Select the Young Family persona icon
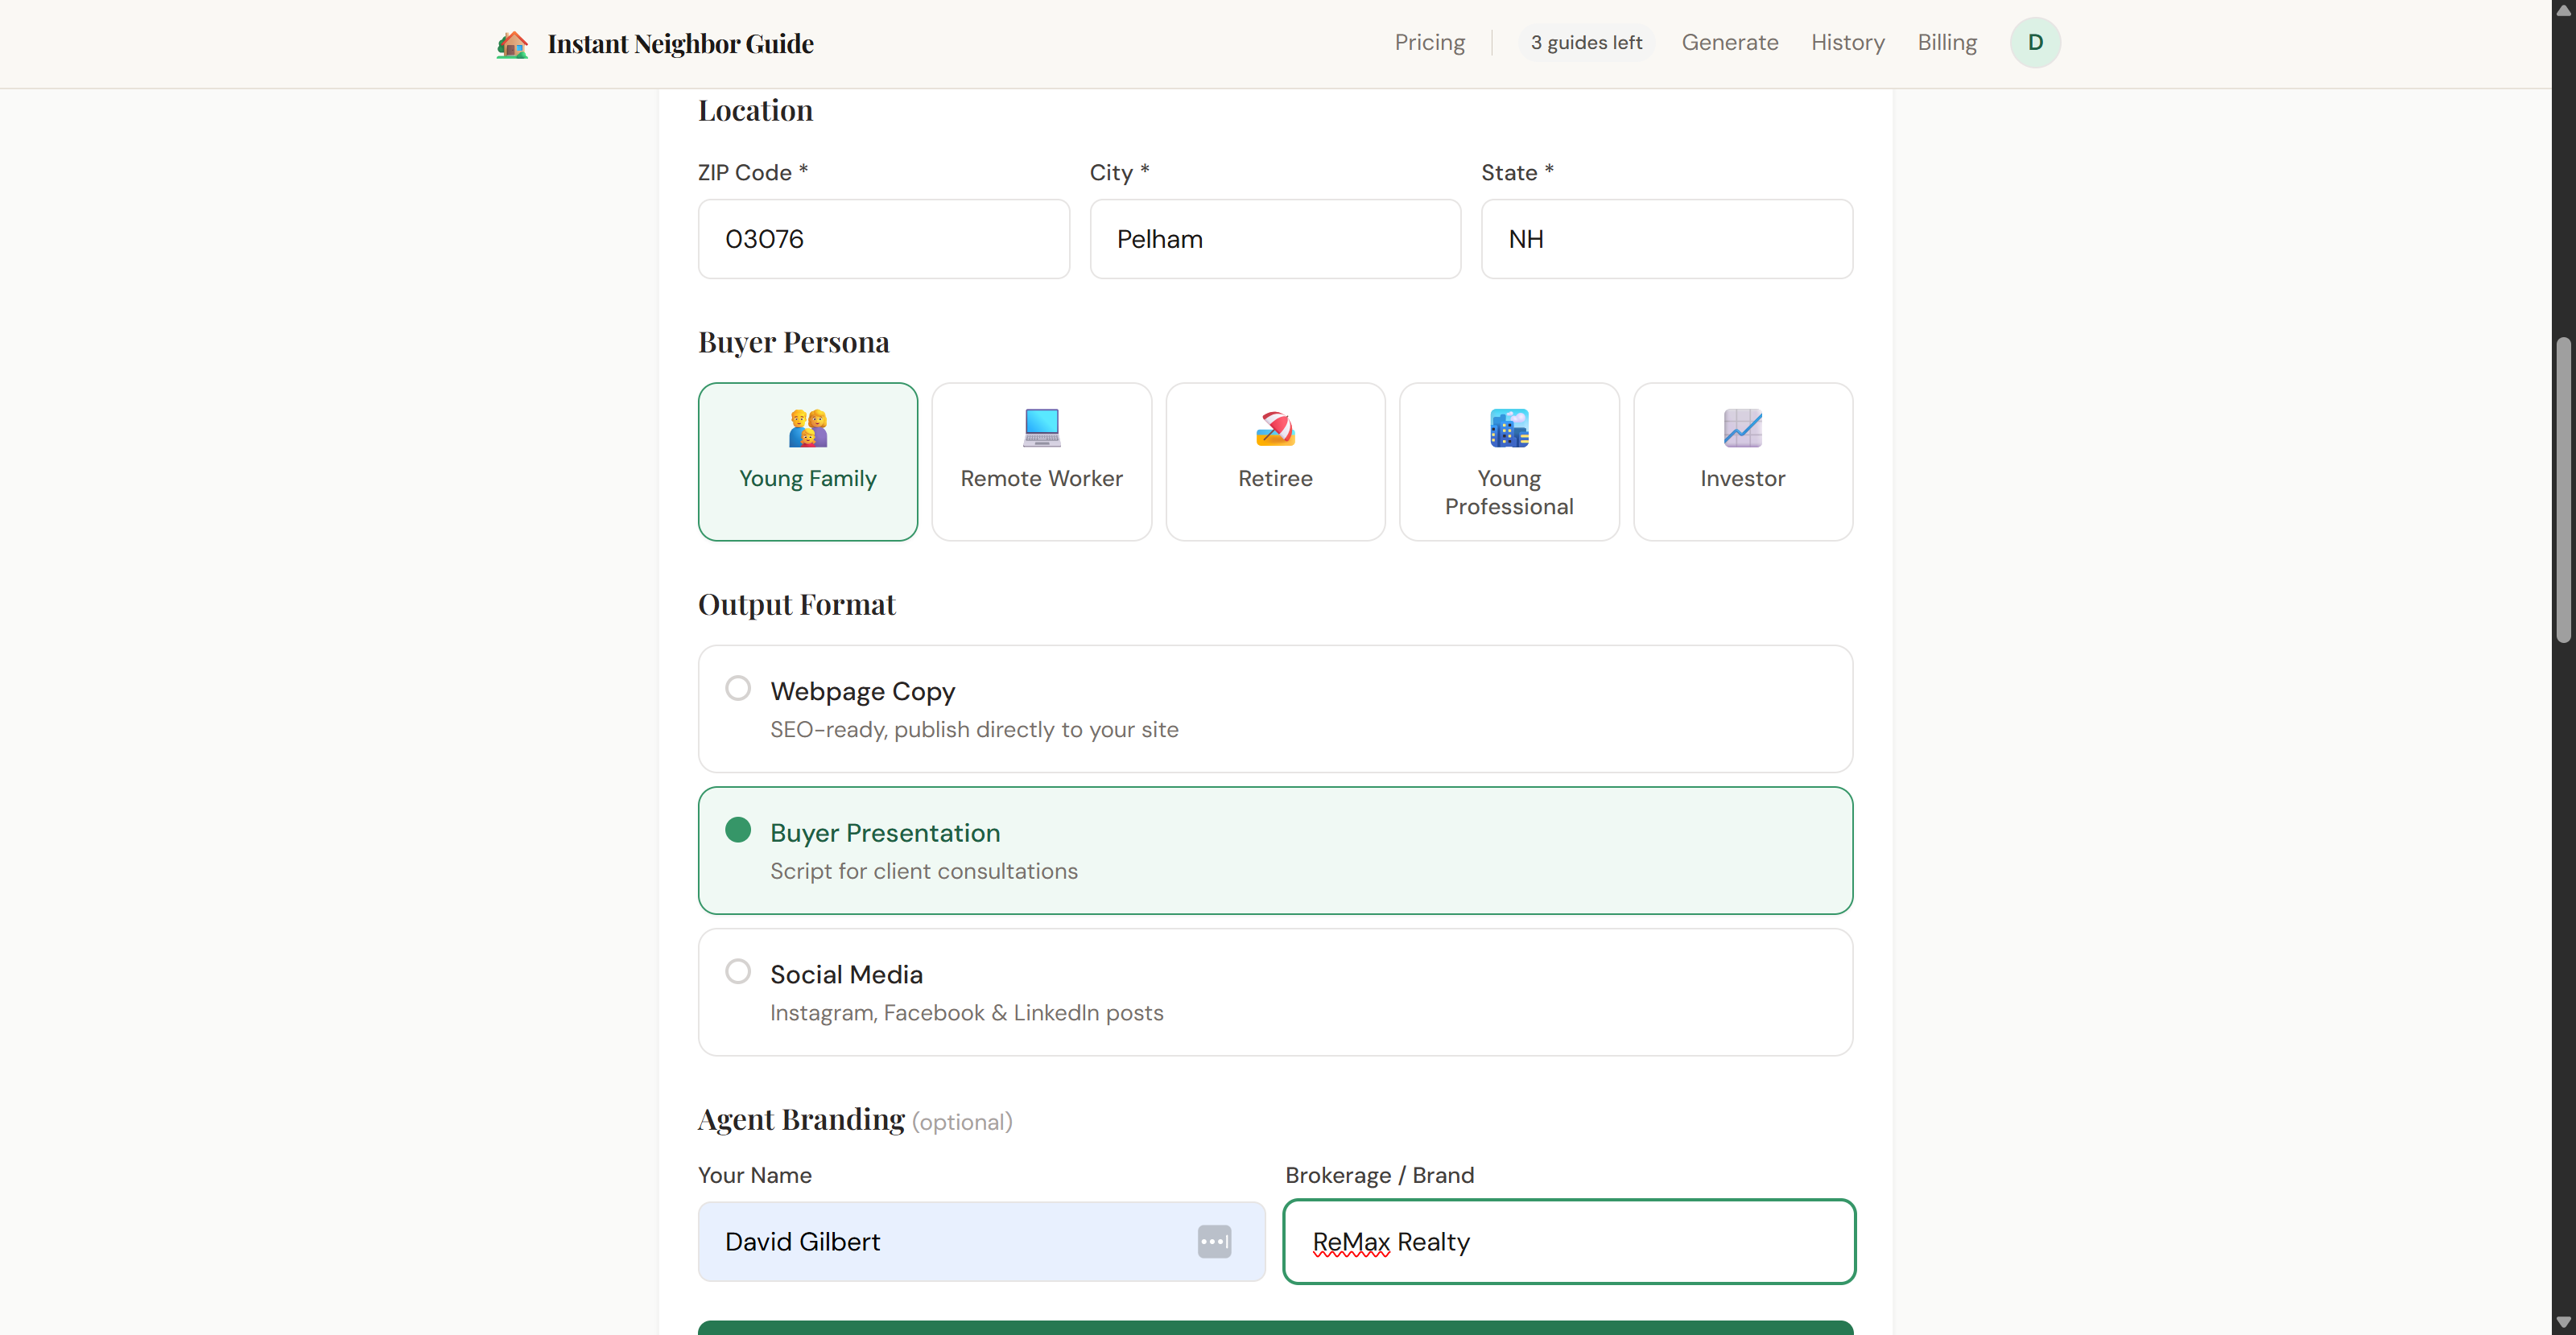This screenshot has width=2576, height=1335. coord(807,428)
